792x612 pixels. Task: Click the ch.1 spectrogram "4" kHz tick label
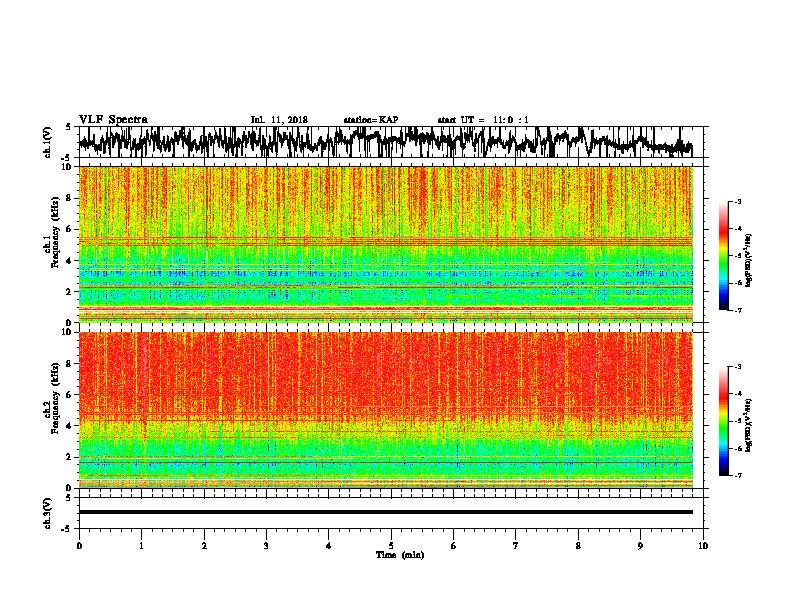pyautogui.click(x=70, y=261)
